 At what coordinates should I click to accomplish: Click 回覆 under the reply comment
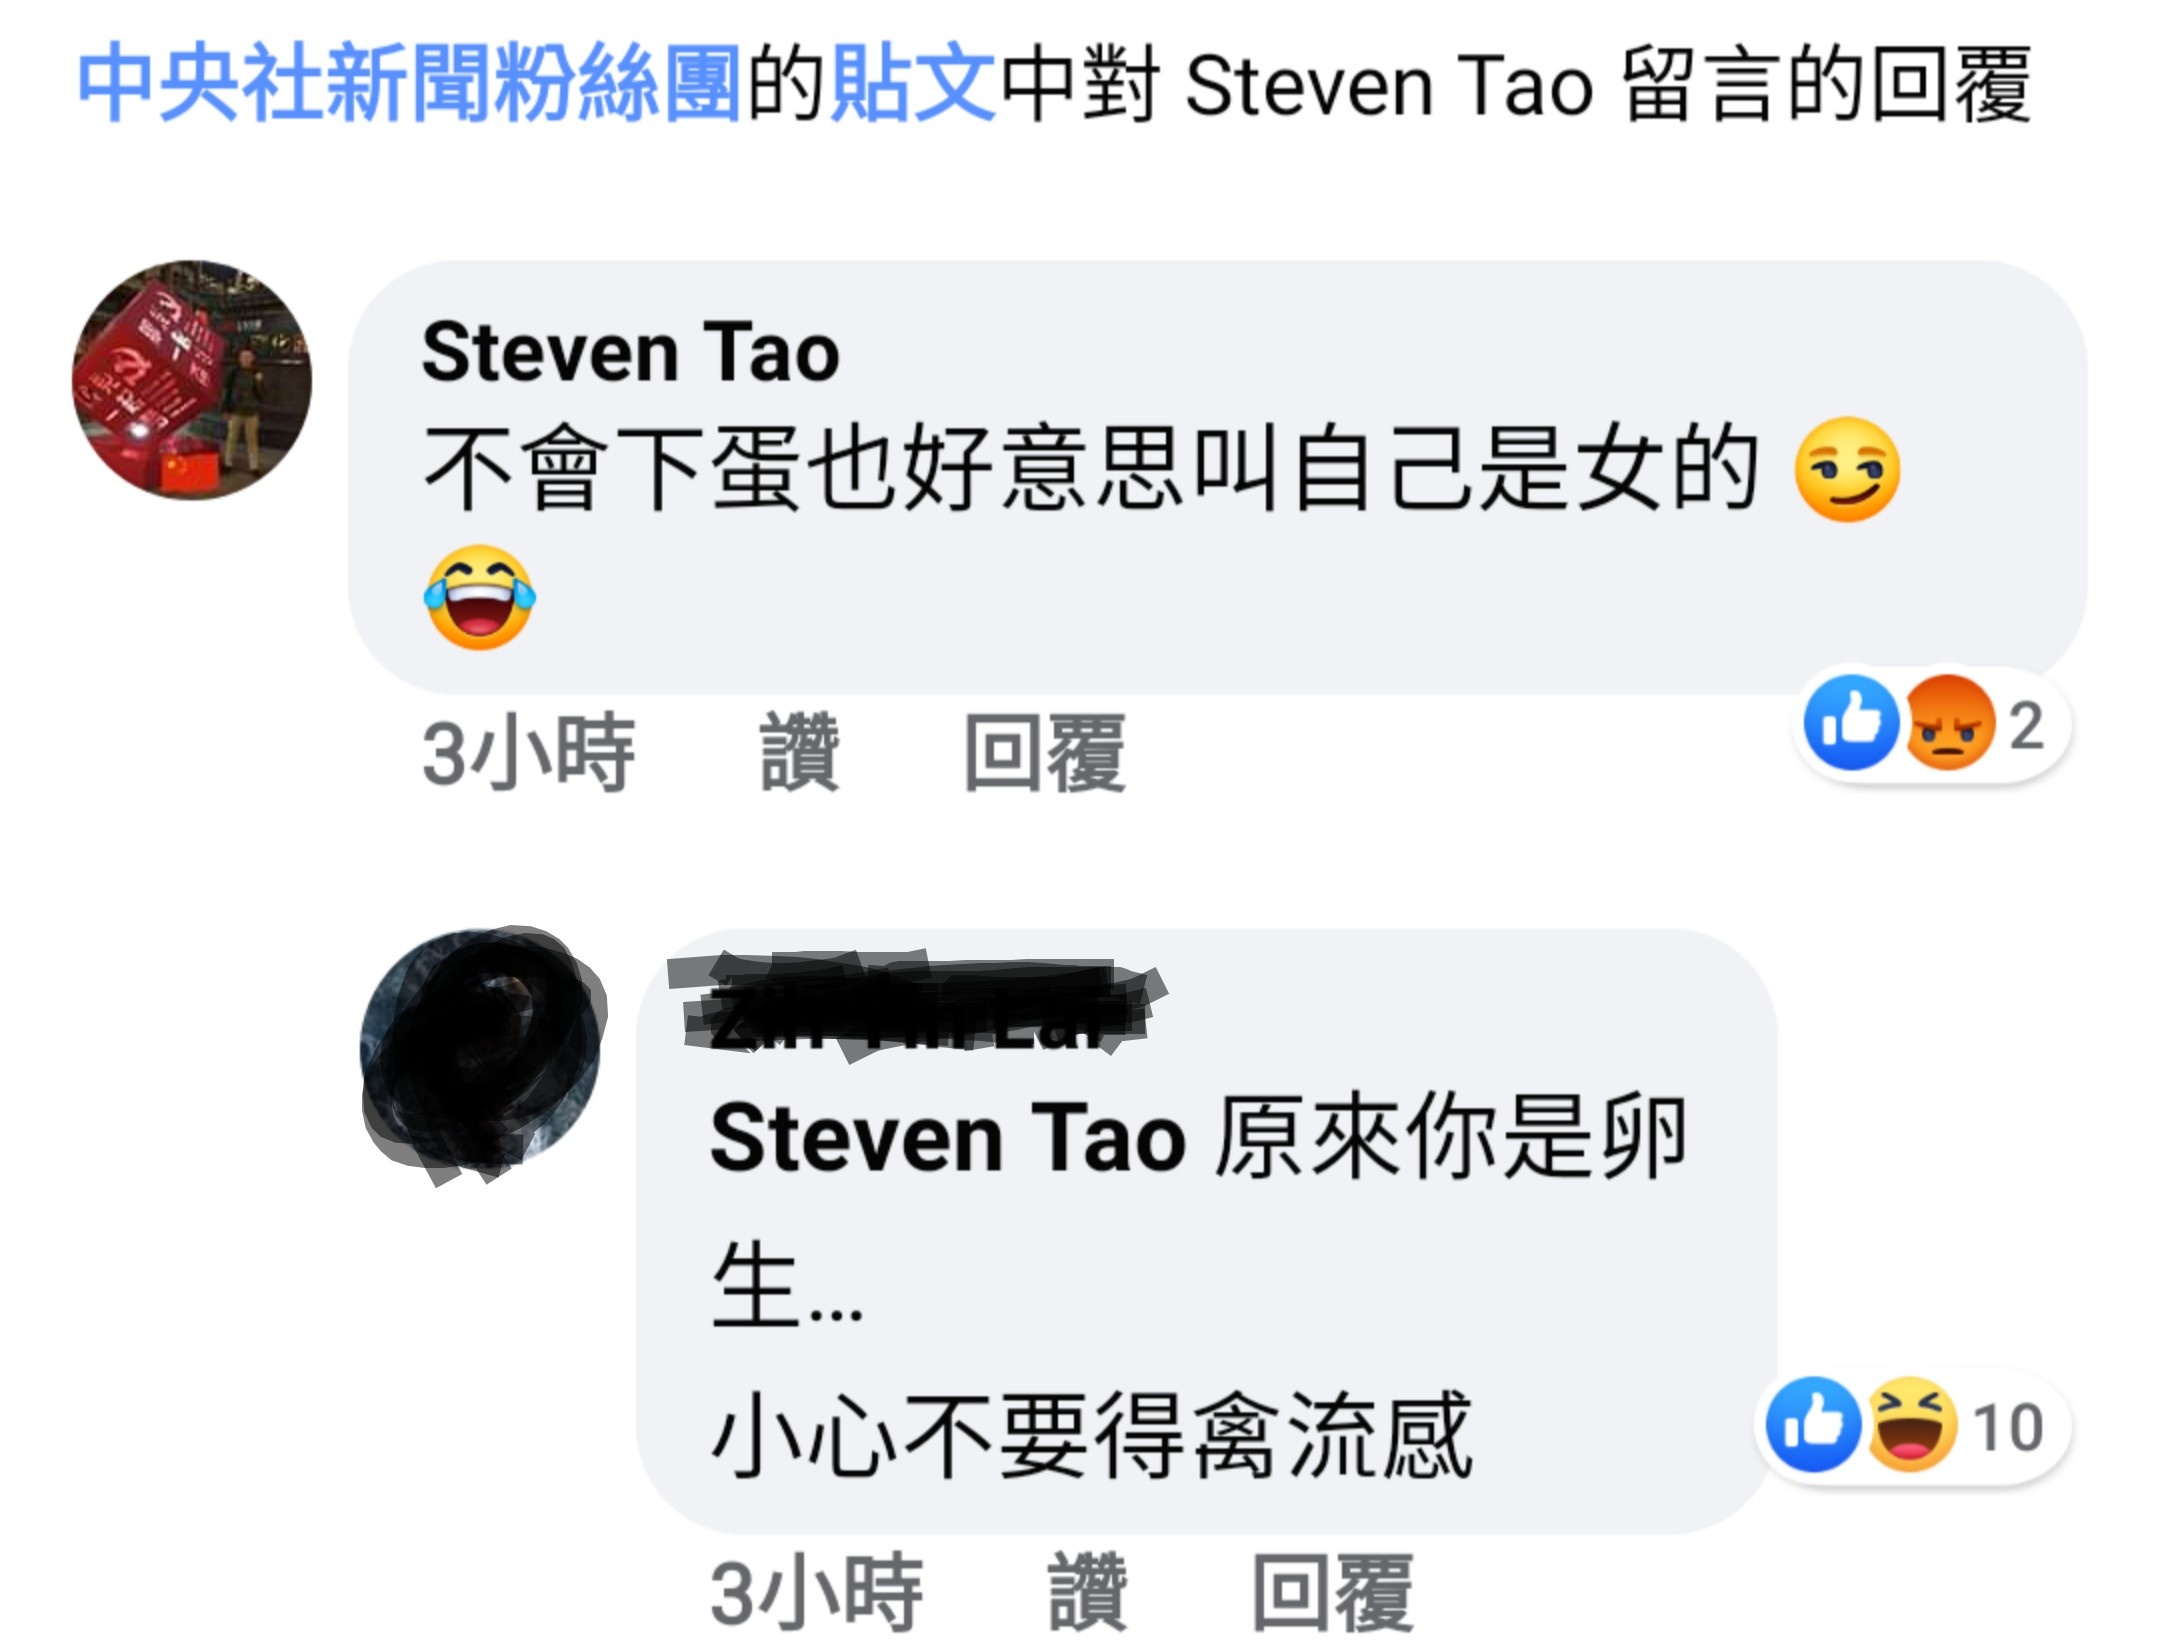click(1333, 1593)
